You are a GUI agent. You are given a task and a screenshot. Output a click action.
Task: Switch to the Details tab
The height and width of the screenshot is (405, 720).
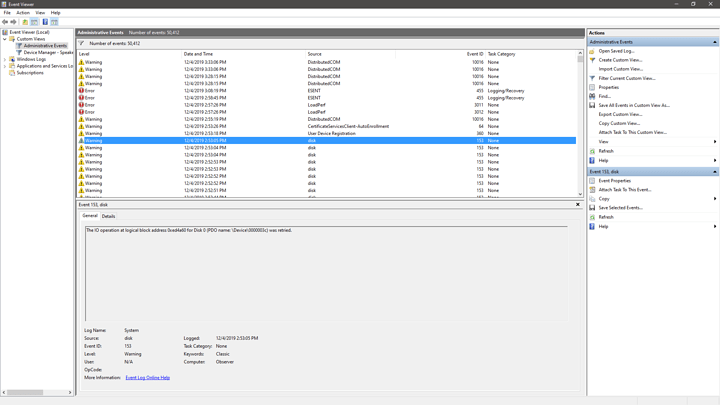coord(108,216)
